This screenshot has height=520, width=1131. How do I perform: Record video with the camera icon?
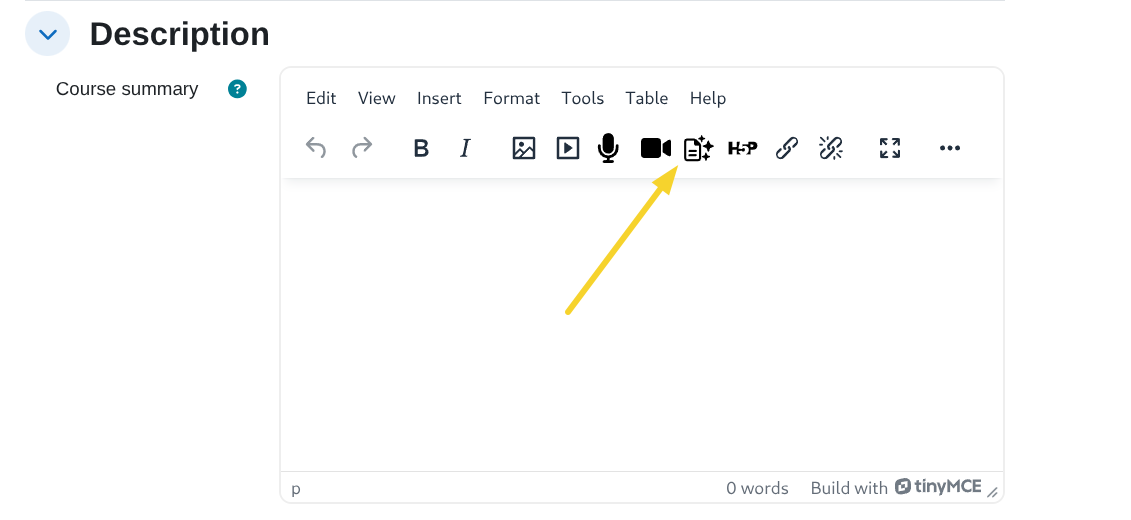pyautogui.click(x=656, y=148)
